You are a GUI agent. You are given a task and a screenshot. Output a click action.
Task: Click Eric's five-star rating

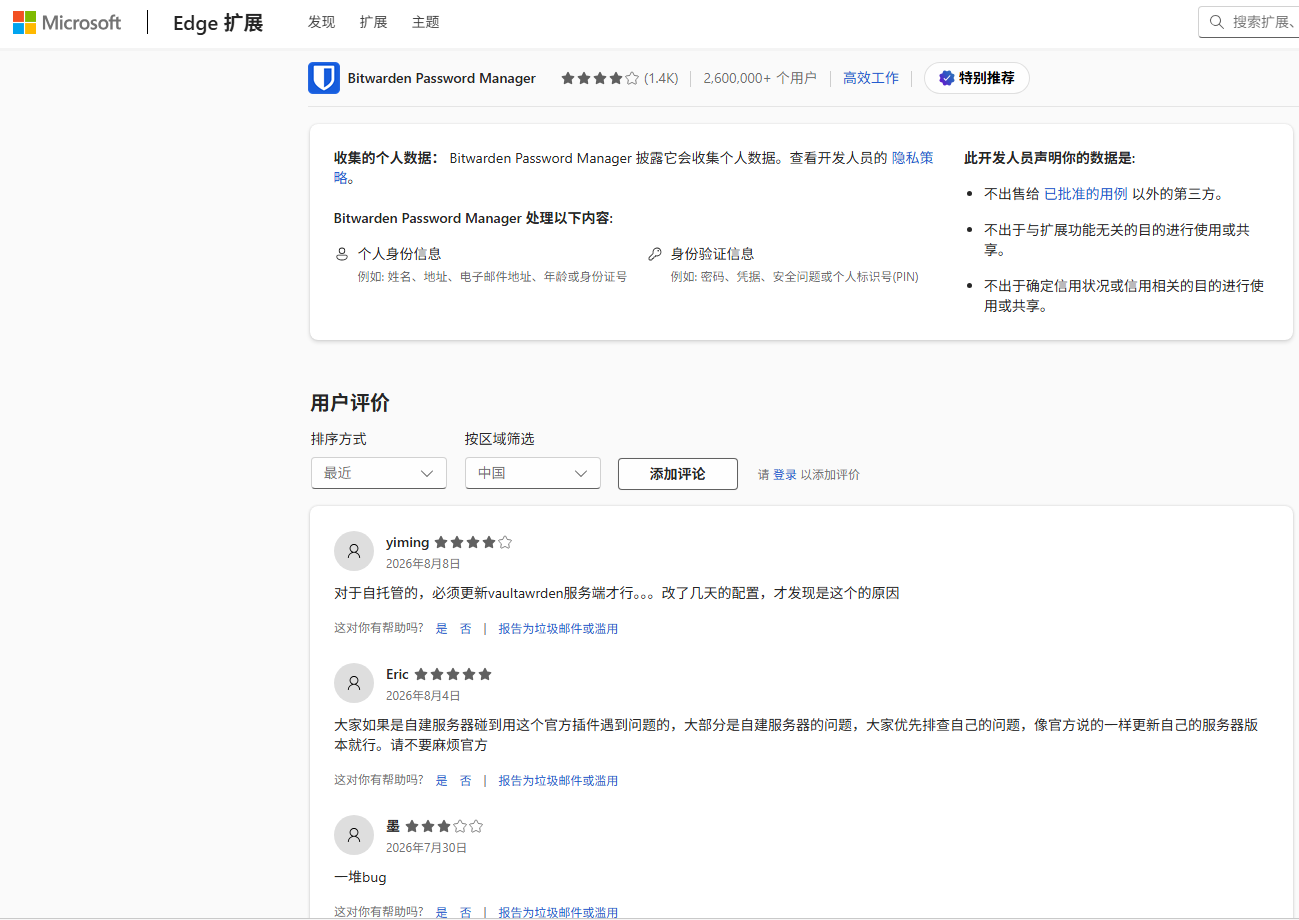point(453,675)
